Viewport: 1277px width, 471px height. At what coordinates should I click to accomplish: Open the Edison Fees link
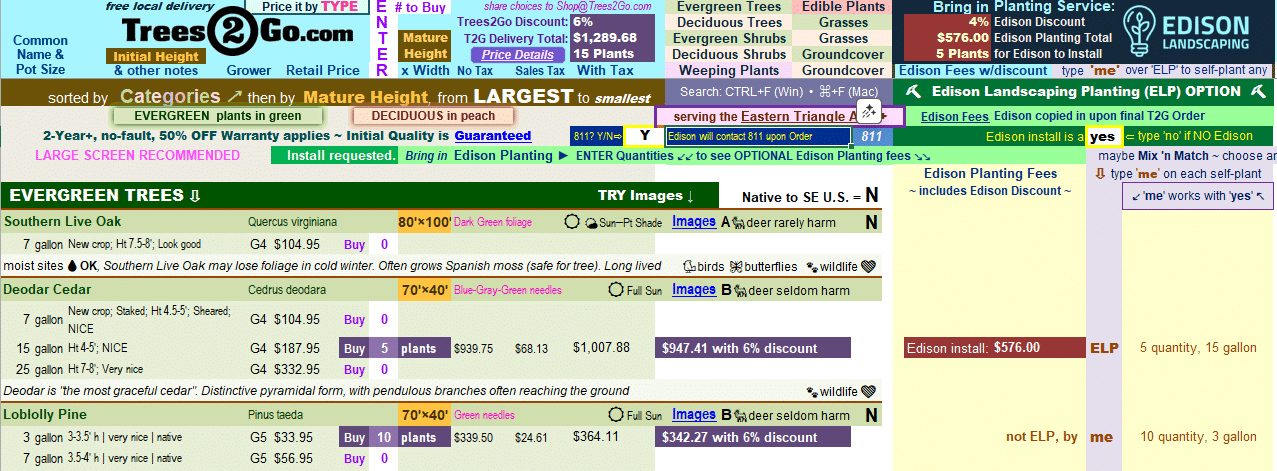coord(953,117)
